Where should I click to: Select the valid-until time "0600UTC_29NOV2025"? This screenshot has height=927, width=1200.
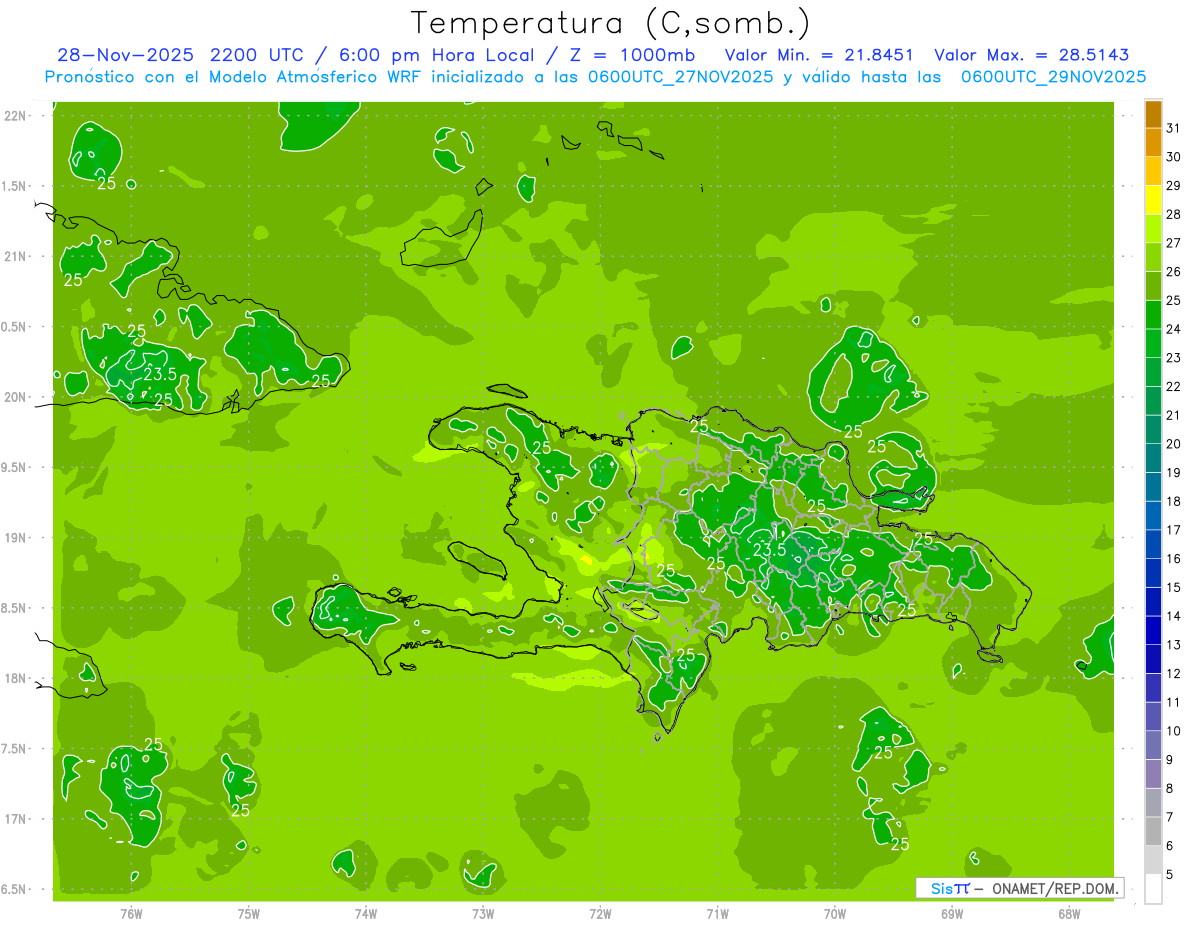click(1052, 77)
